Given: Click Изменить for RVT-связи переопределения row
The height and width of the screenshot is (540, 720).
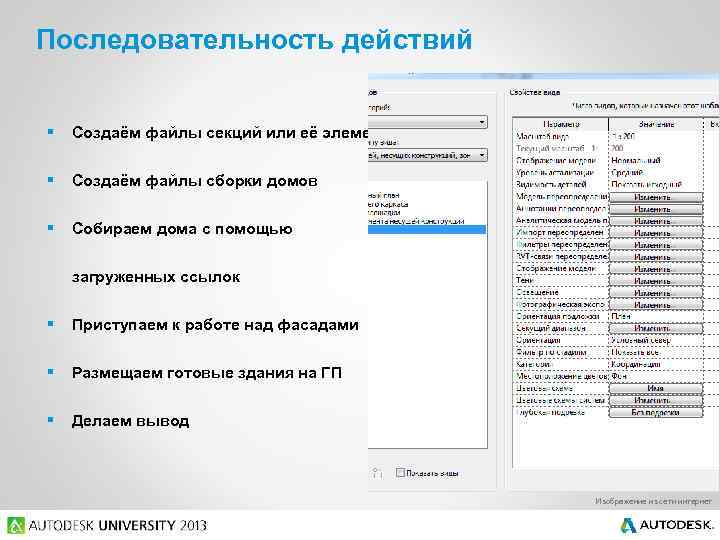Looking at the screenshot, I should (656, 257).
